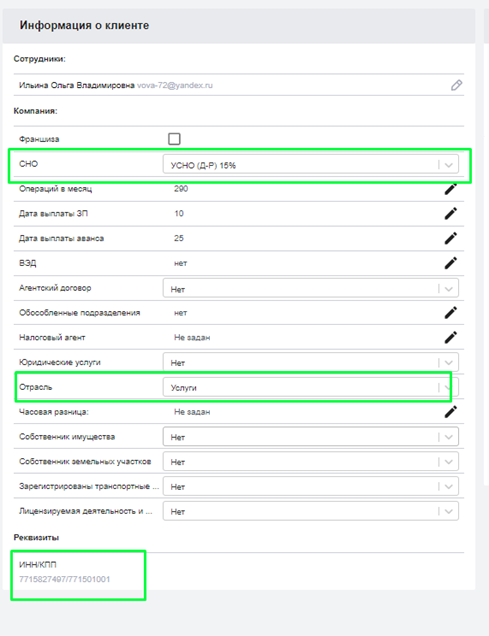Open Юридические услуги dropdown
This screenshot has width=489, height=636.
(x=311, y=362)
